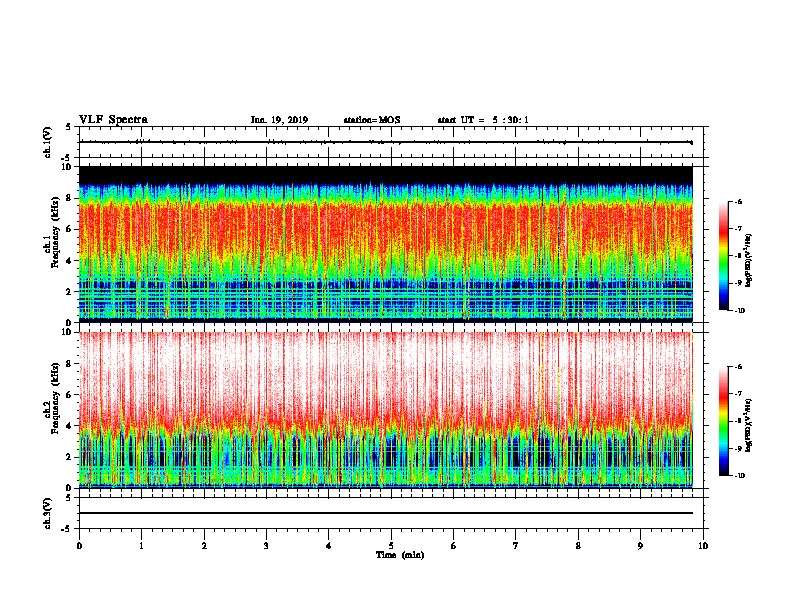
Task: Click time axis tick label "1"
Action: [141, 546]
